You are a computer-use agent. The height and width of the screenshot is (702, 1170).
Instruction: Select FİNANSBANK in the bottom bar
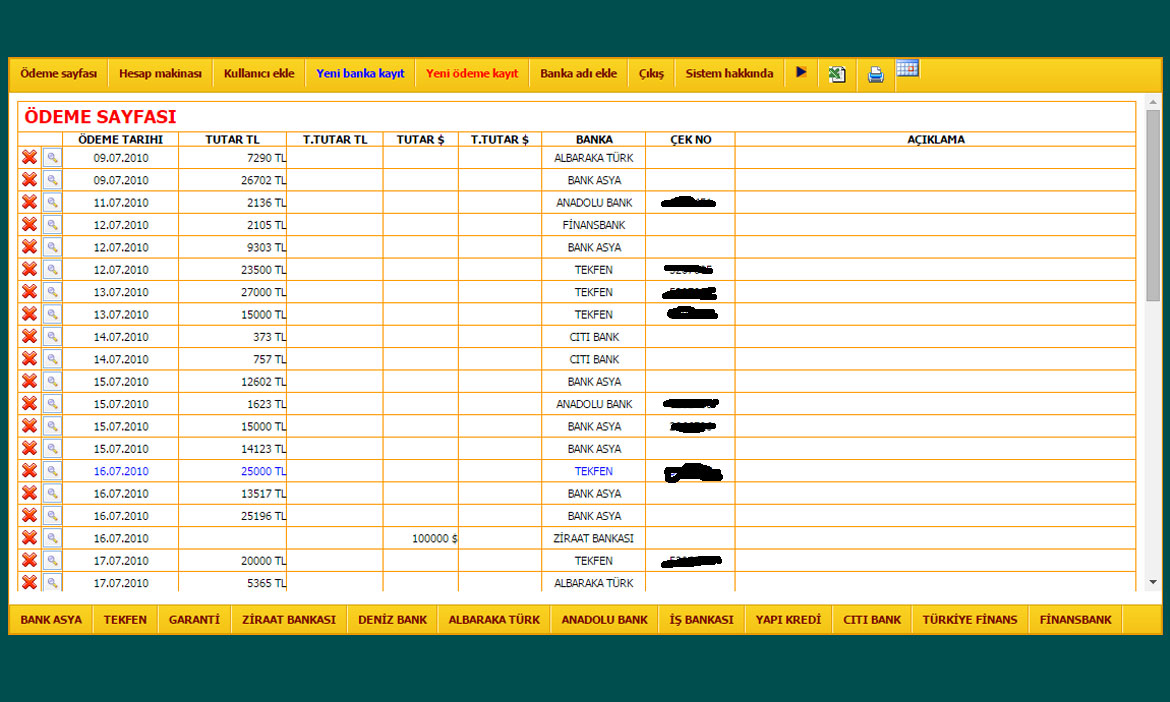click(x=1075, y=619)
